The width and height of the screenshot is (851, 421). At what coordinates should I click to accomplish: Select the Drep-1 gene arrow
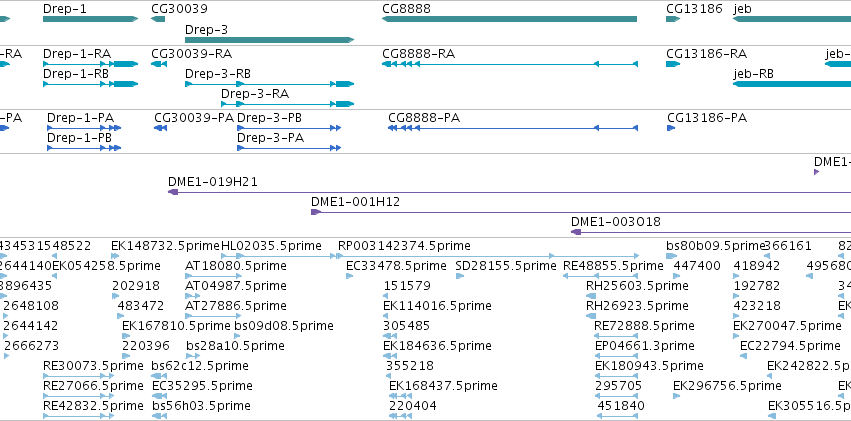91,19
